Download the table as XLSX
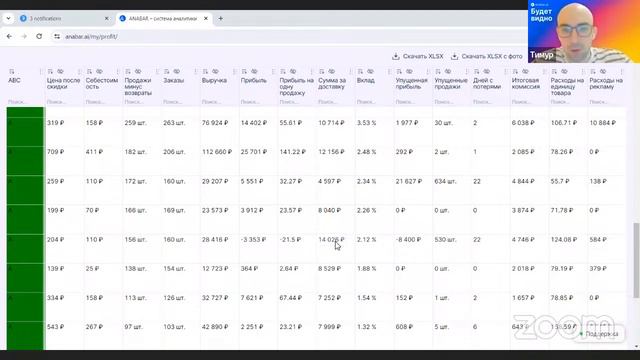Screen dimensions: 640x360 coord(418,56)
